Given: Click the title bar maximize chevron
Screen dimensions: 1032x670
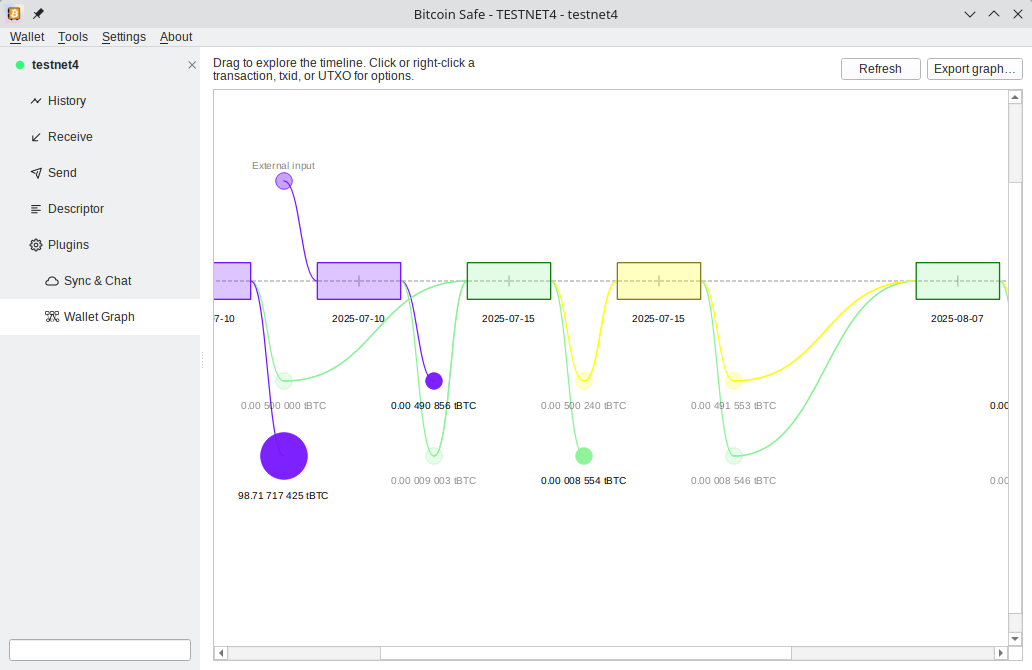Looking at the screenshot, I should click(x=994, y=14).
